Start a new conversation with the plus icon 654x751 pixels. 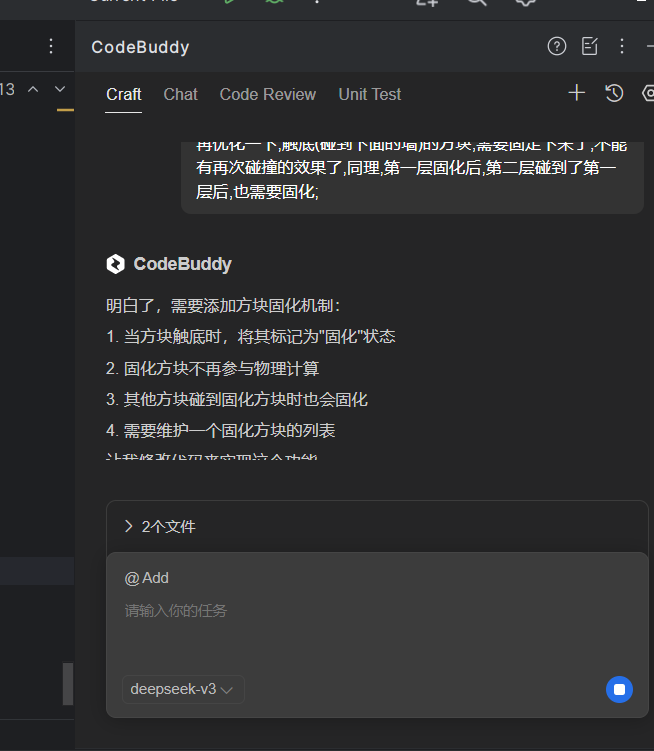tap(576, 92)
